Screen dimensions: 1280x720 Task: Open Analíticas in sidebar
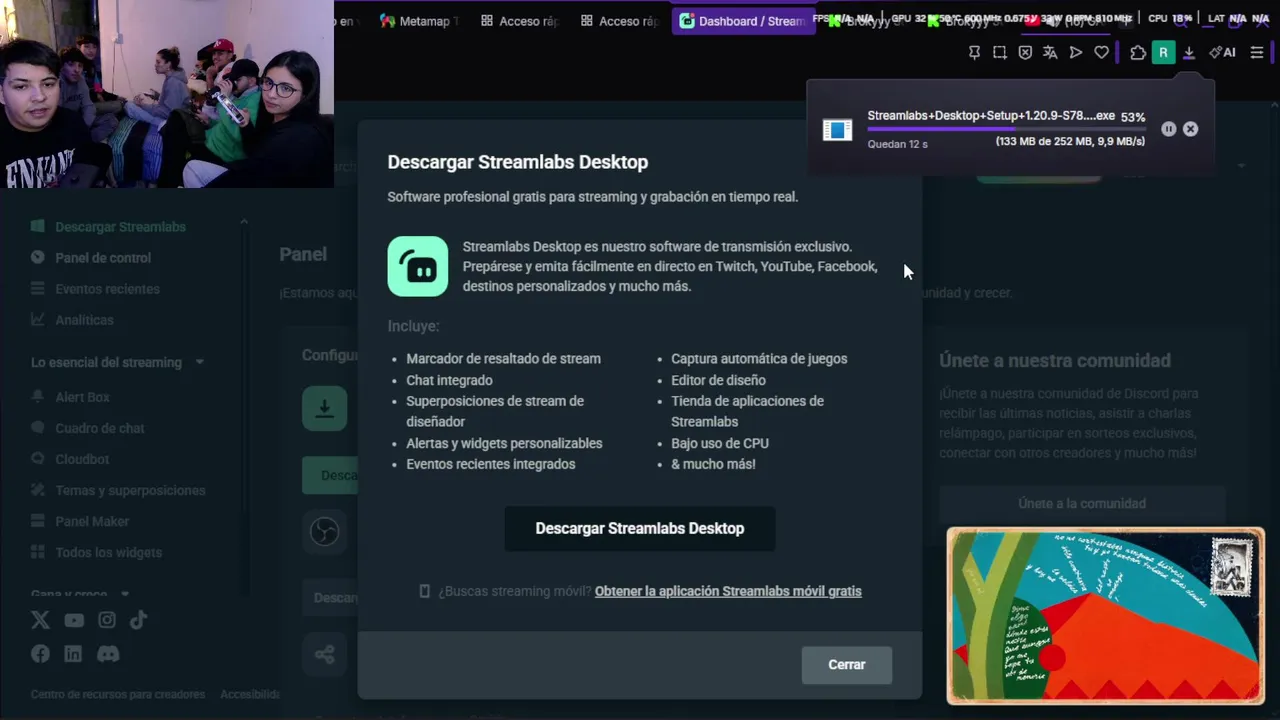[84, 320]
